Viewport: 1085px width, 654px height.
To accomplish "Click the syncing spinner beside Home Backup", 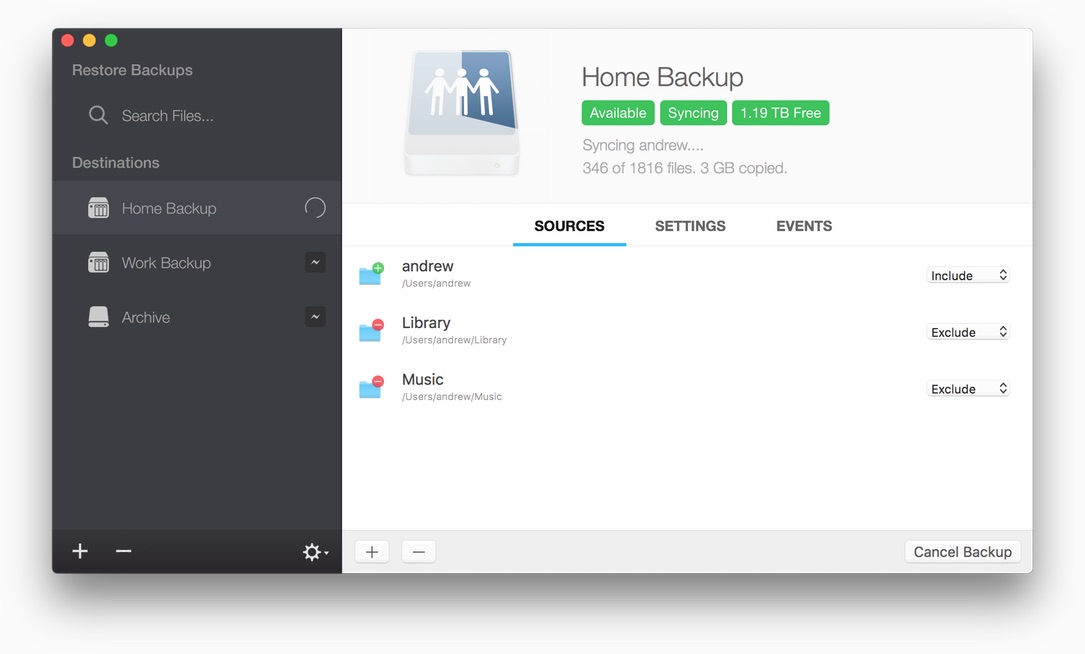I will click(315, 208).
